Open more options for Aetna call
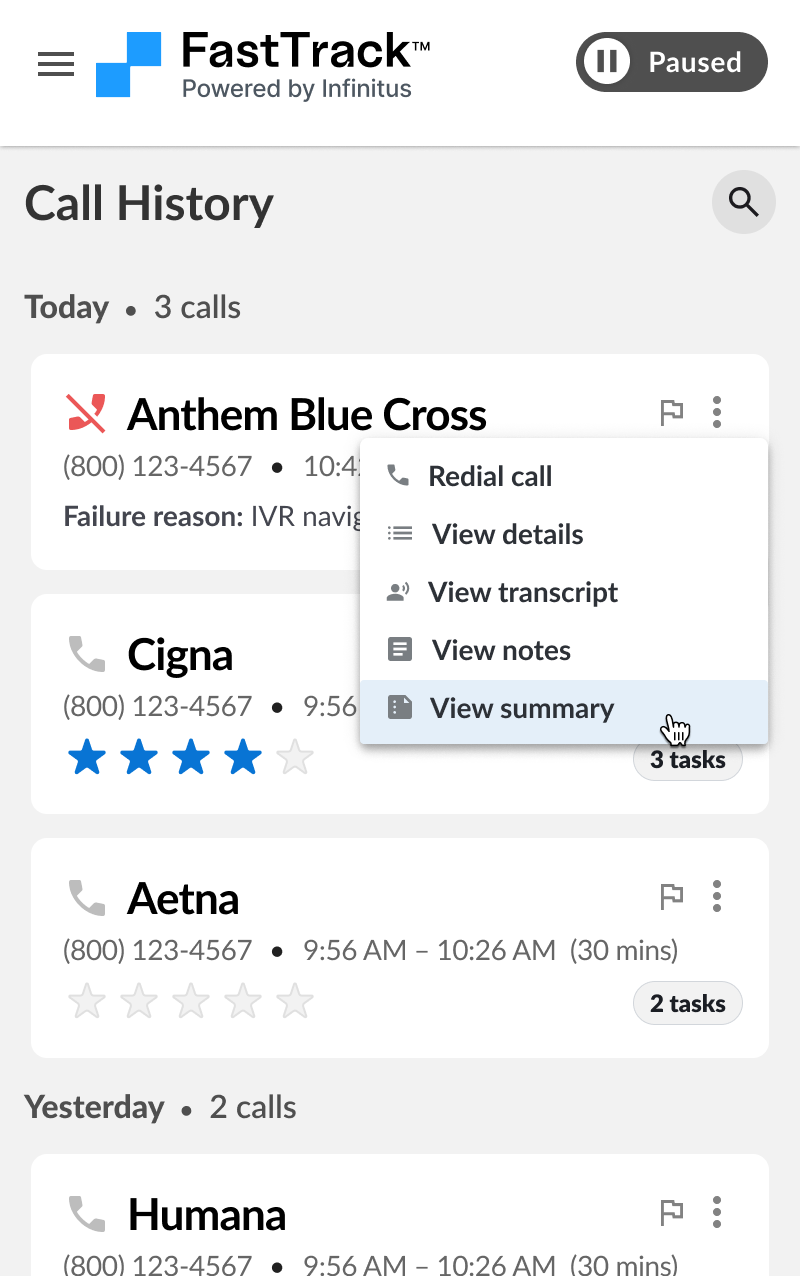Image resolution: width=800 pixels, height=1276 pixels. [x=717, y=897]
